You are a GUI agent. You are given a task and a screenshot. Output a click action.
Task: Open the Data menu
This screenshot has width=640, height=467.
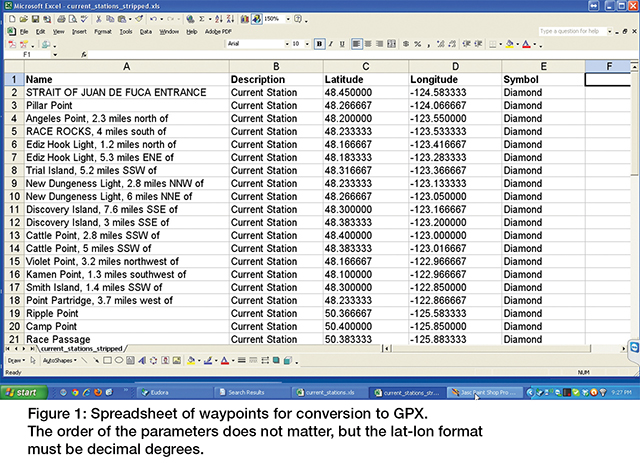[146, 31]
